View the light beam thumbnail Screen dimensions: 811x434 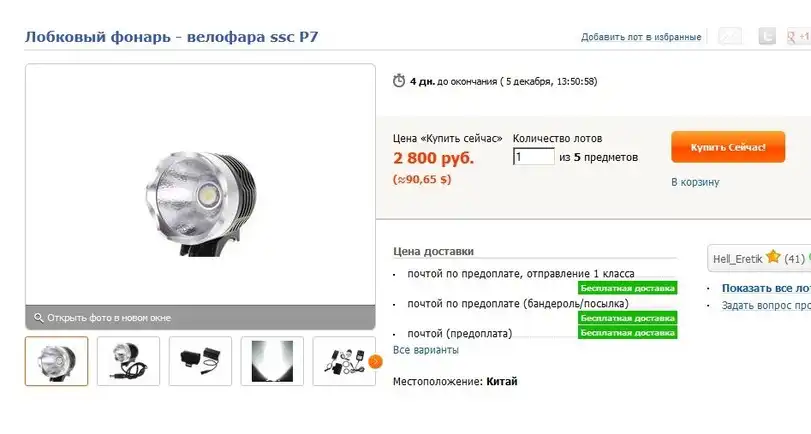(x=272, y=361)
